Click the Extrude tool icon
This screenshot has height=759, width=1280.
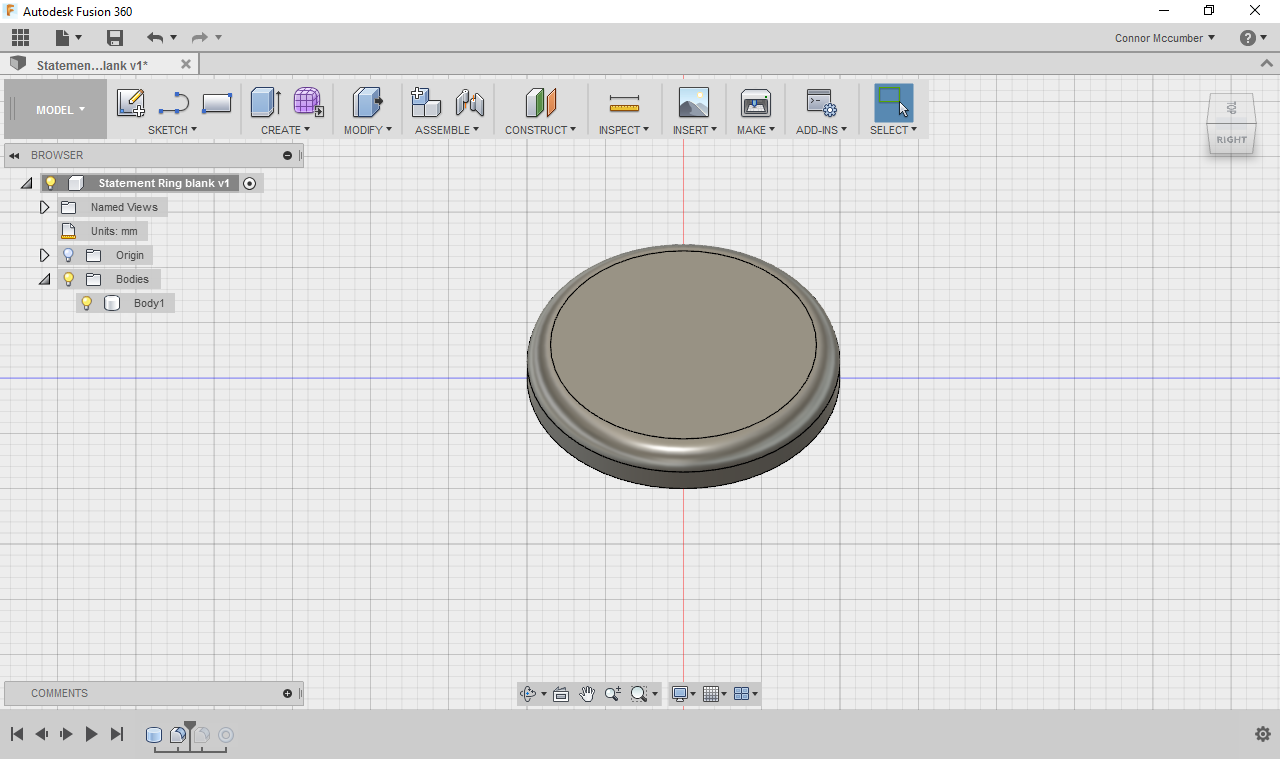[265, 103]
